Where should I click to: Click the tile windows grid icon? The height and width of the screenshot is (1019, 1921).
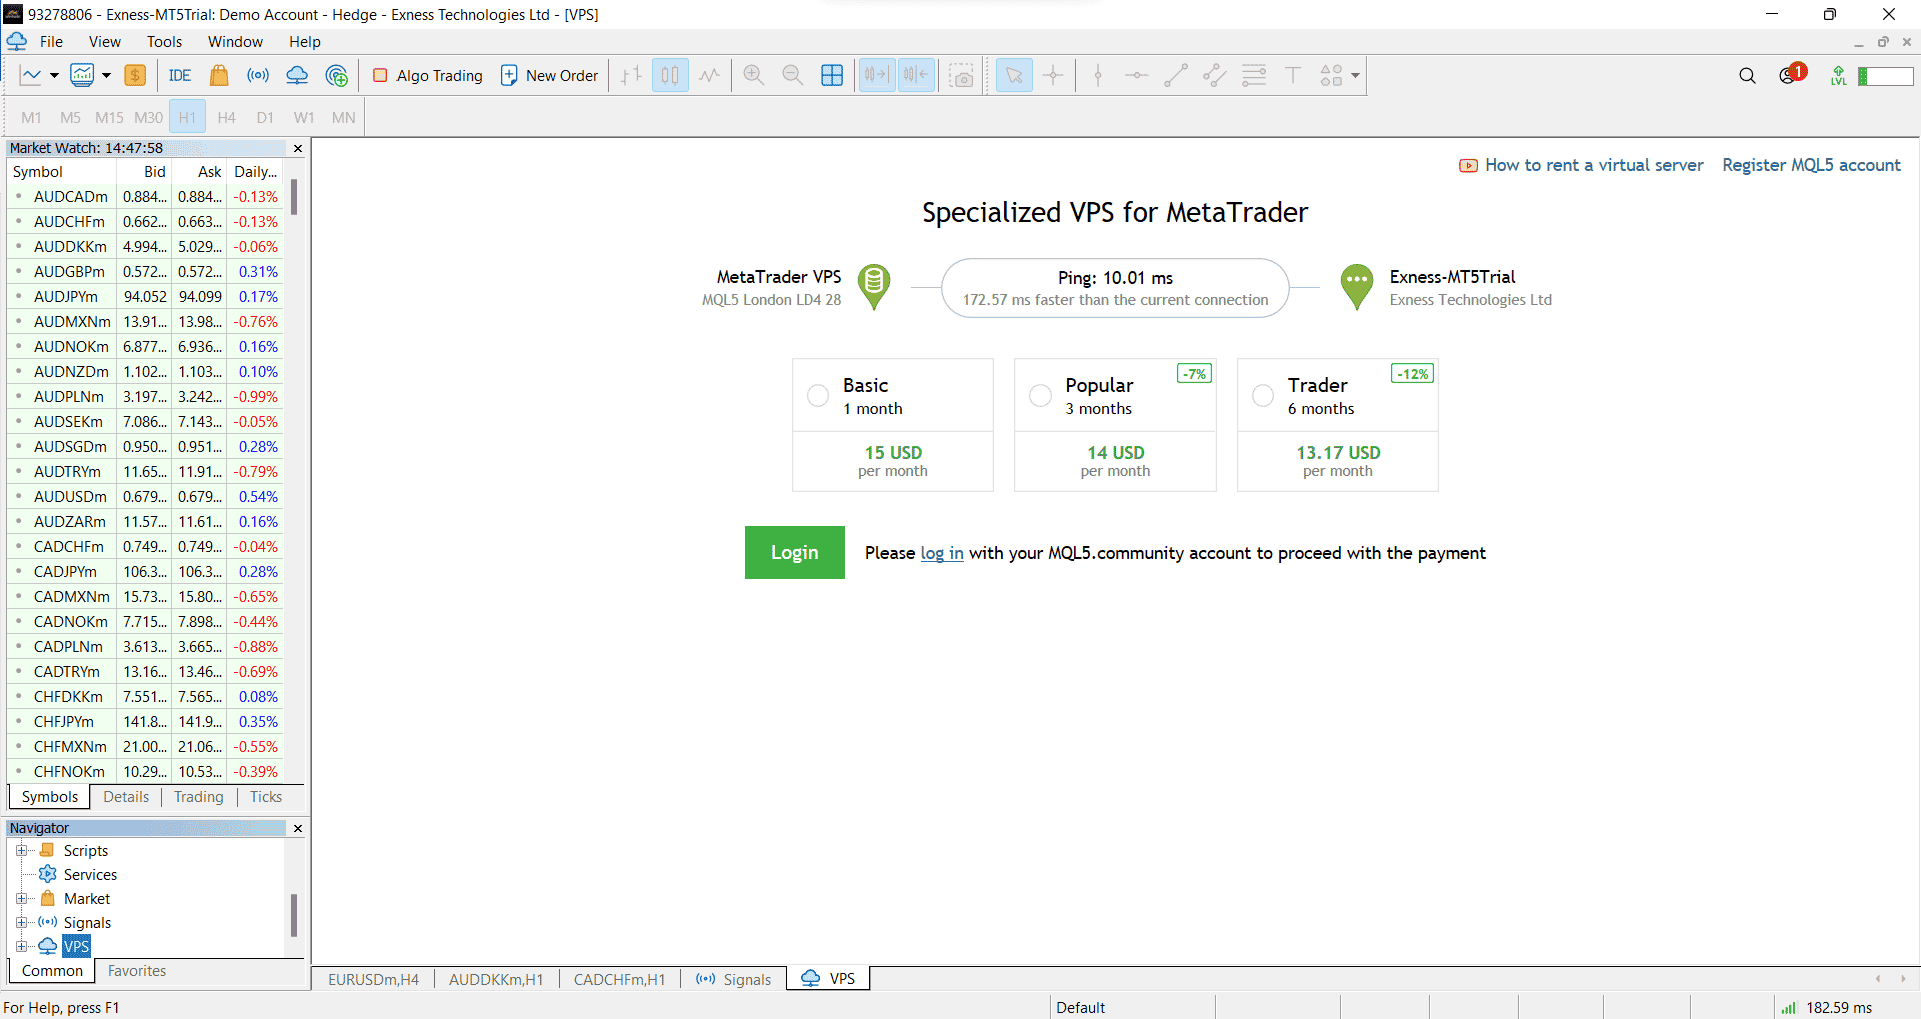tap(832, 75)
